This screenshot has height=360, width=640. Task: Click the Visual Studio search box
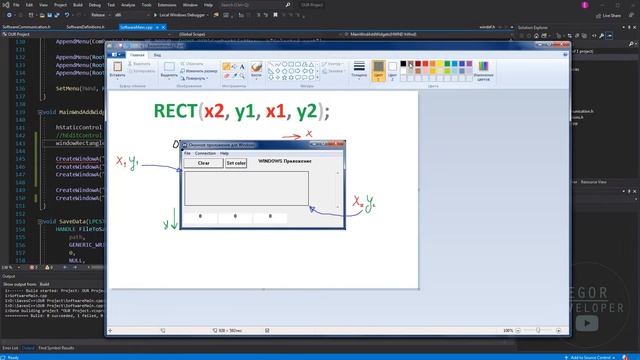coord(255,5)
